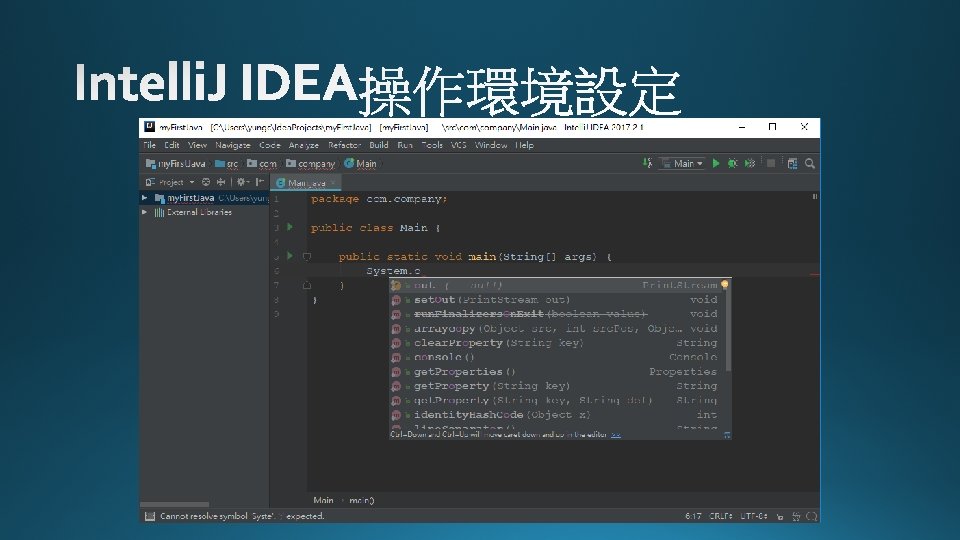This screenshot has width=960, height=540.
Task: Click the company package breadcrumb
Action: pyautogui.click(x=310, y=163)
